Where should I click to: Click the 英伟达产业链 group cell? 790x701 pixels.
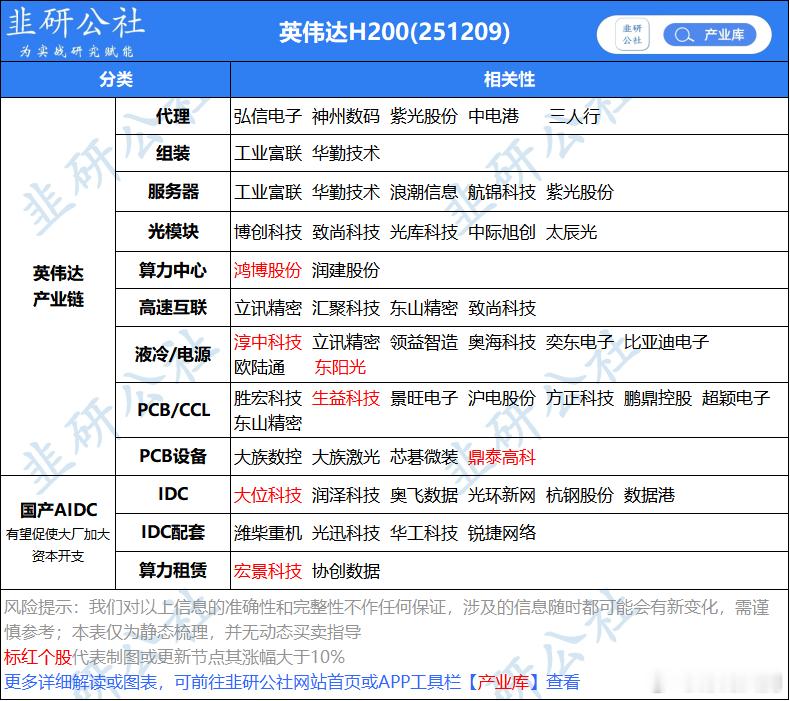(x=58, y=286)
